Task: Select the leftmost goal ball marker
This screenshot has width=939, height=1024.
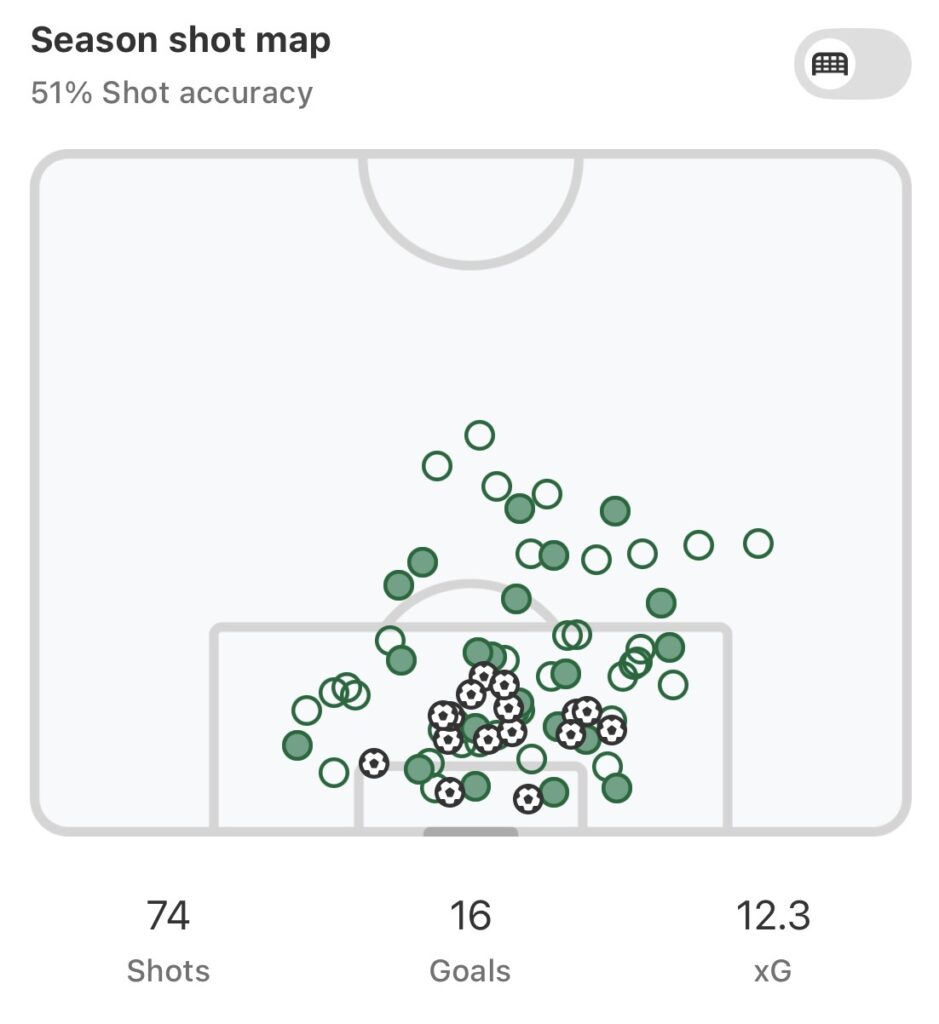Action: point(374,764)
